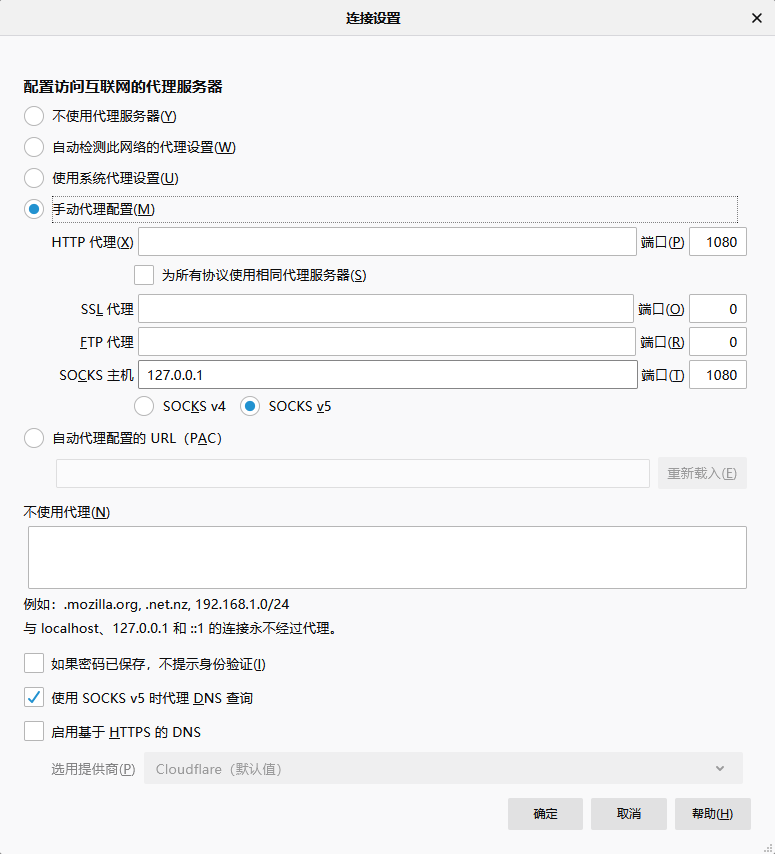Select 自动检测此网络的代理设置 option
Image resolution: width=775 pixels, height=854 pixels.
34,147
